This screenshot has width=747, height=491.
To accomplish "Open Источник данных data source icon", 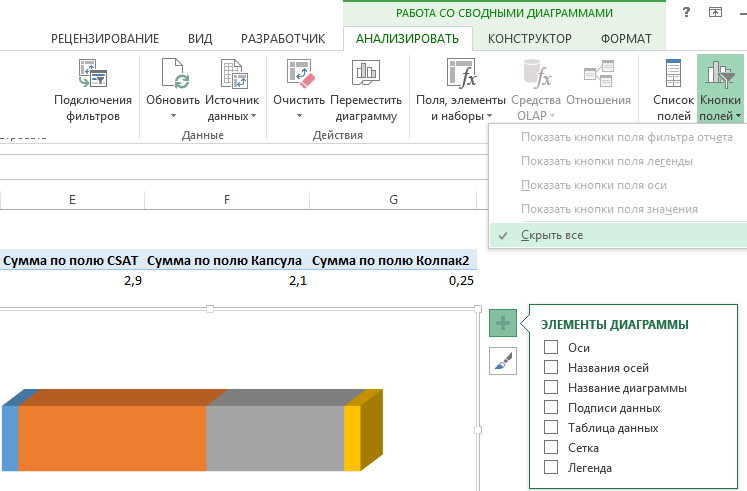I will tap(232, 74).
